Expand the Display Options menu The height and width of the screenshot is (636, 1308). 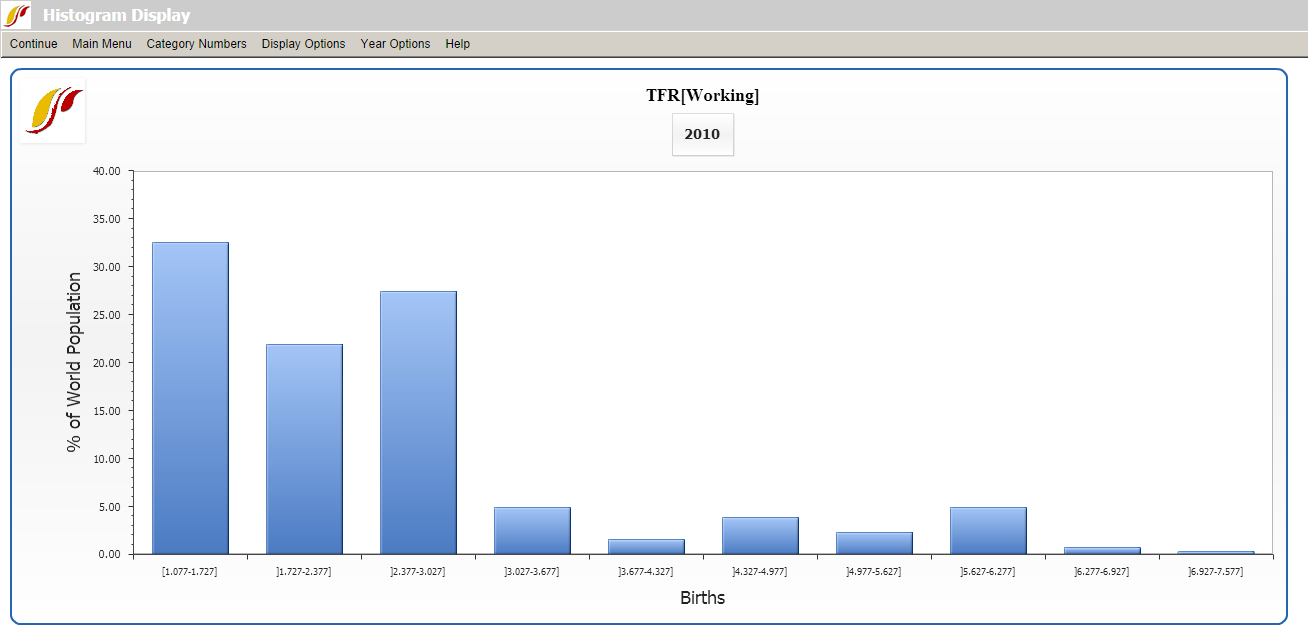tap(303, 44)
